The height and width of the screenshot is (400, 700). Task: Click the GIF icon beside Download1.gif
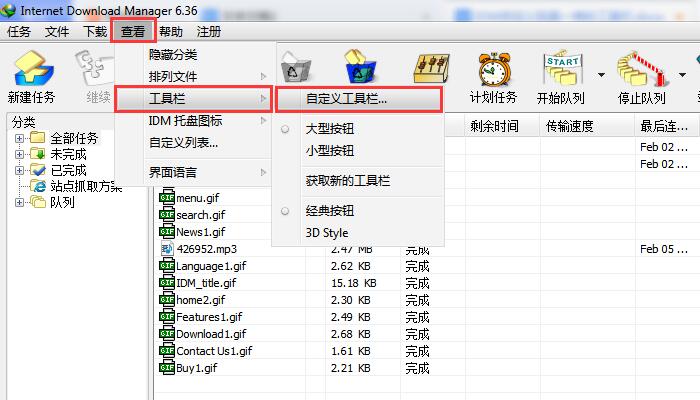(167, 333)
